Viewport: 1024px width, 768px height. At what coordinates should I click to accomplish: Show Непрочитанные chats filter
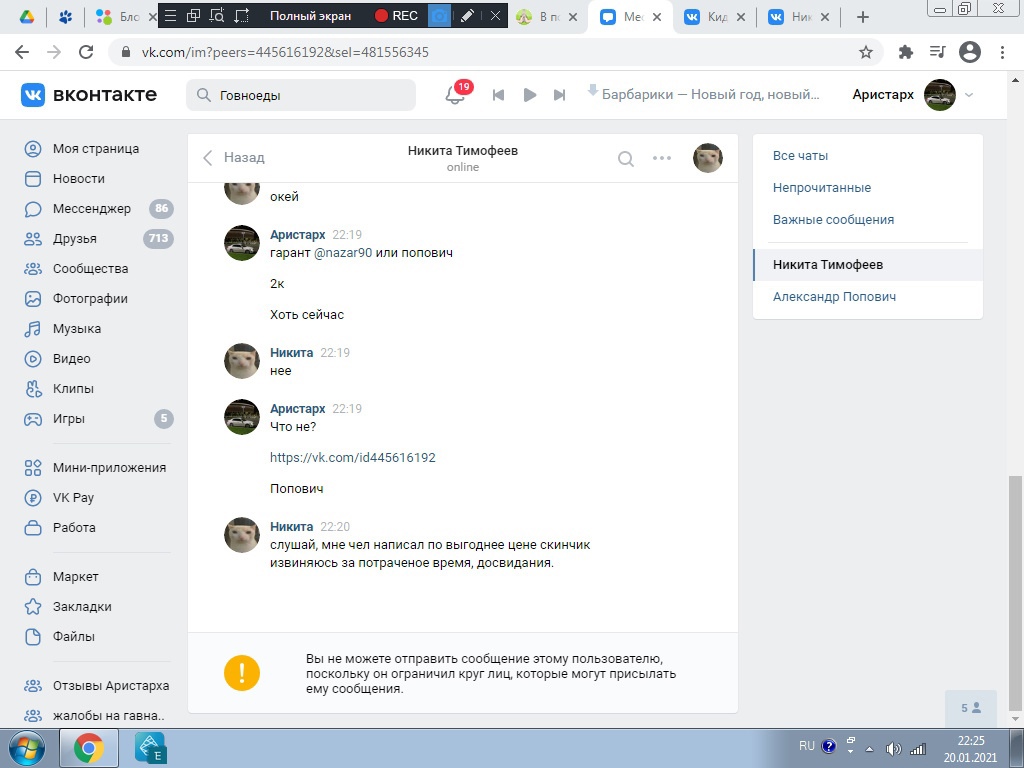[x=821, y=188]
